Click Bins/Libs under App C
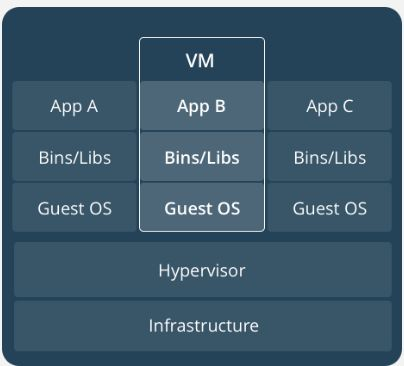Screen dimensions: 404x366 coord(329,157)
